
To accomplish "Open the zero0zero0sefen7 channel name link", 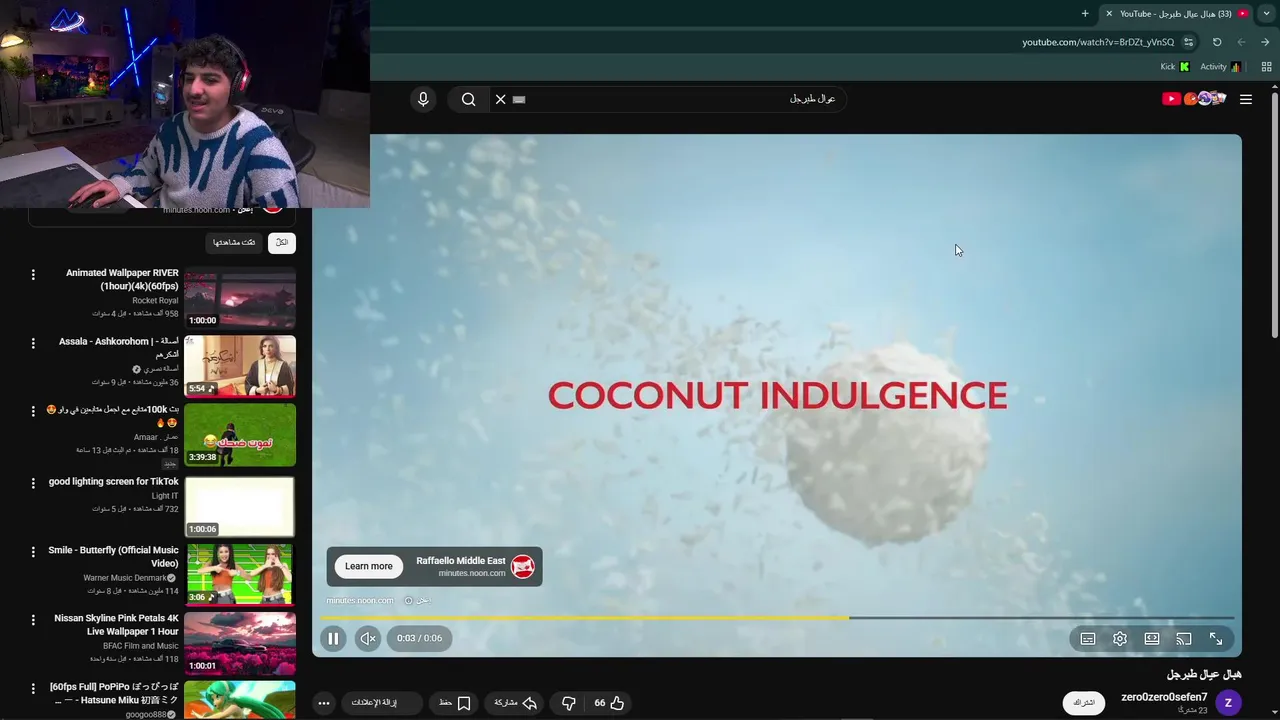I will pyautogui.click(x=1164, y=697).
